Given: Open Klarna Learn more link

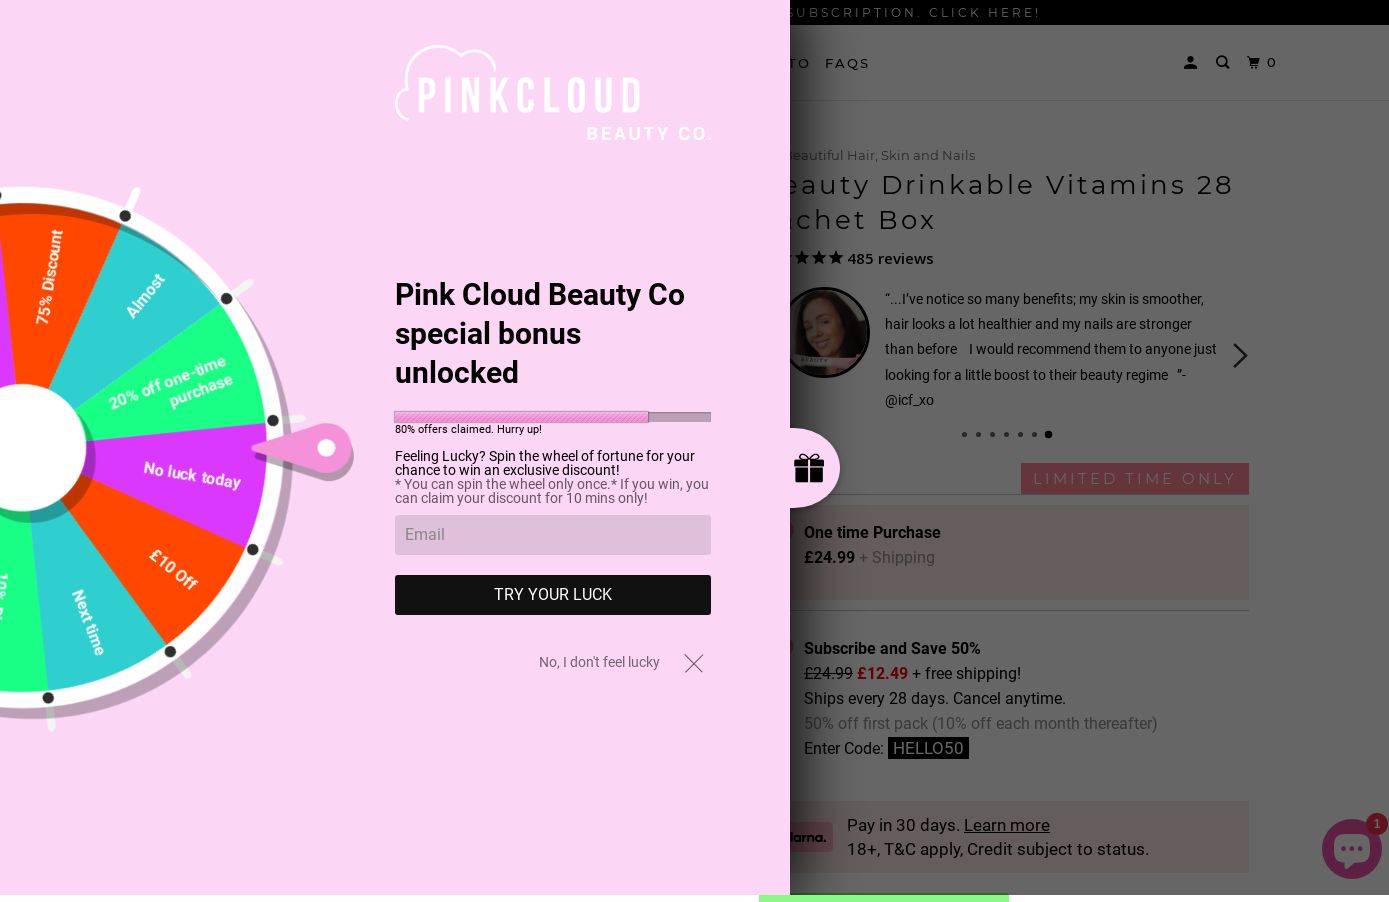Looking at the screenshot, I should [x=1006, y=825].
